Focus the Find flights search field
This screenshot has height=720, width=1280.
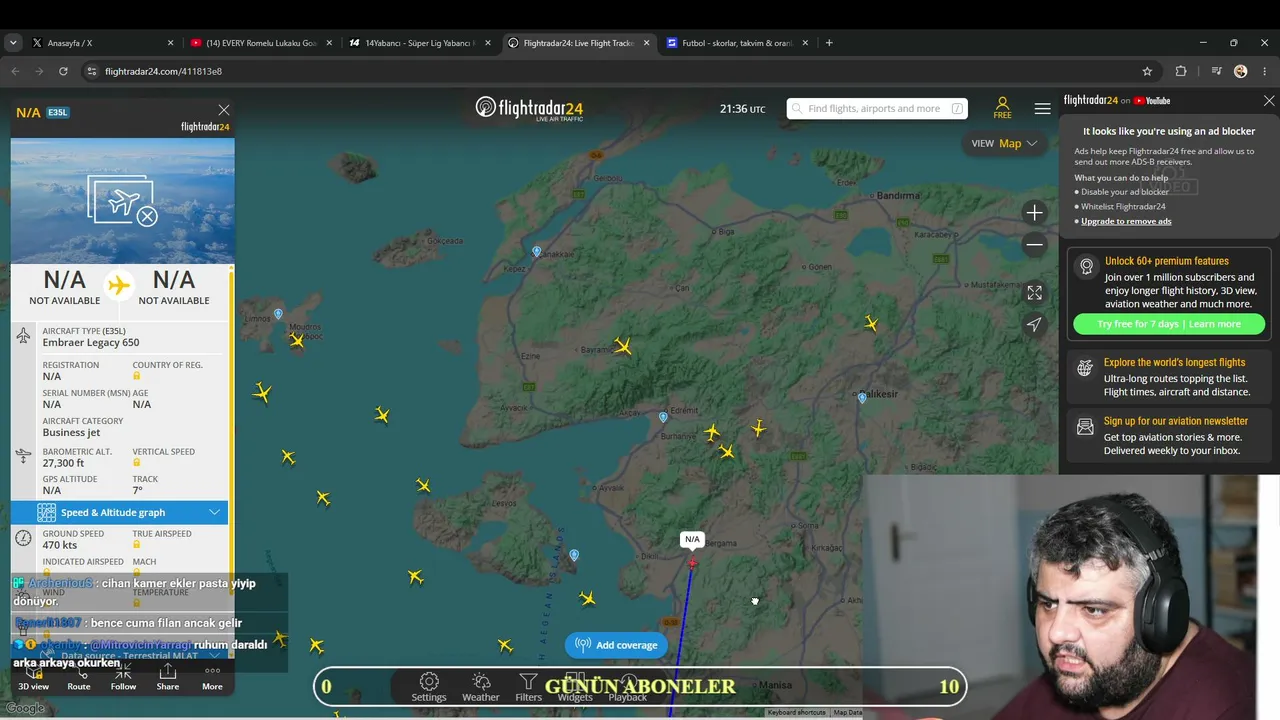tap(877, 109)
